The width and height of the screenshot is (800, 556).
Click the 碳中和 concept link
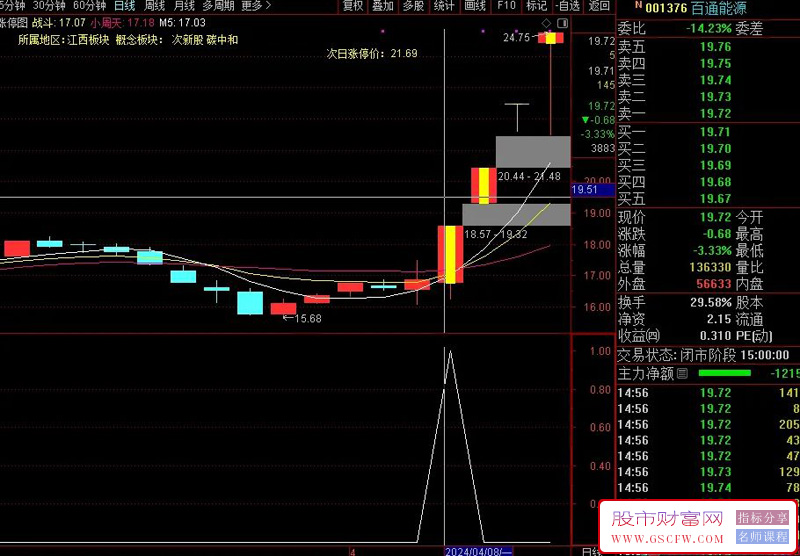222,40
